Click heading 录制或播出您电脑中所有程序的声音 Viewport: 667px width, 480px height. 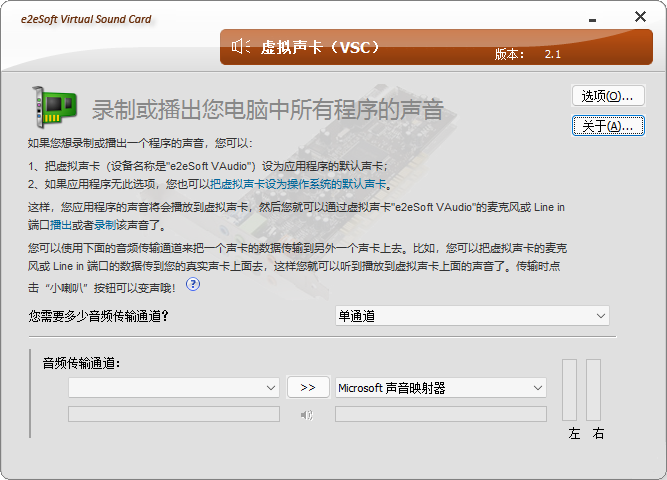click(268, 109)
